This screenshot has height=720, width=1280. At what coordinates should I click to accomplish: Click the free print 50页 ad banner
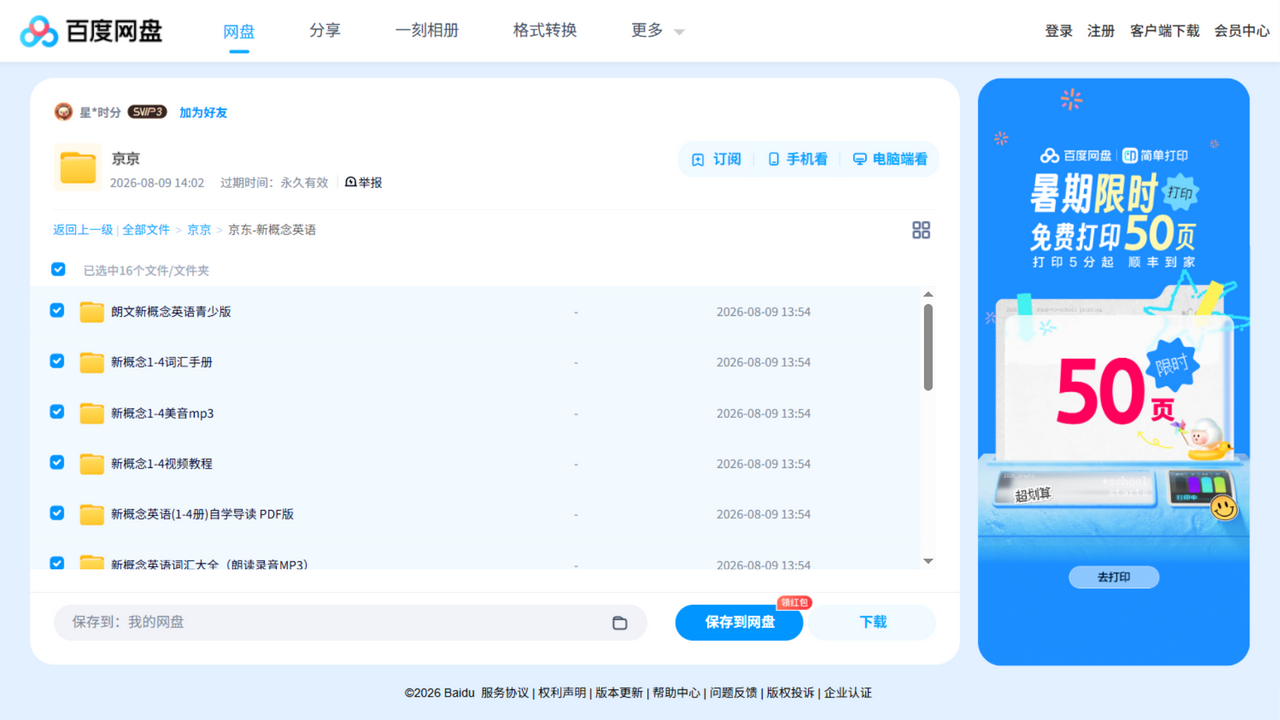1114,372
